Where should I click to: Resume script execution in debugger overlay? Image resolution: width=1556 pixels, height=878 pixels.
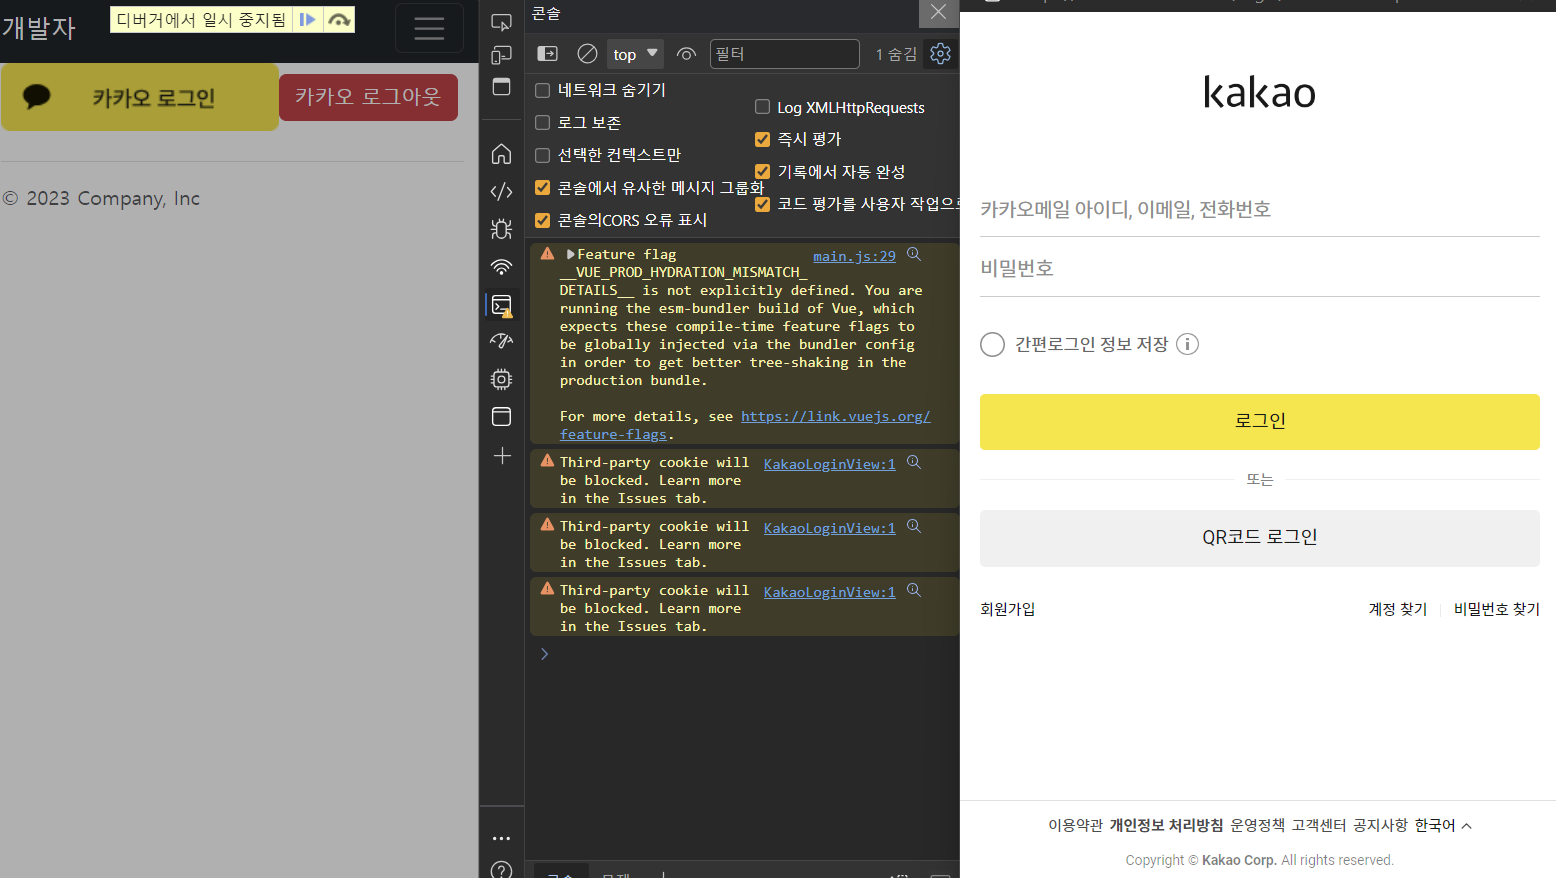[x=308, y=19]
